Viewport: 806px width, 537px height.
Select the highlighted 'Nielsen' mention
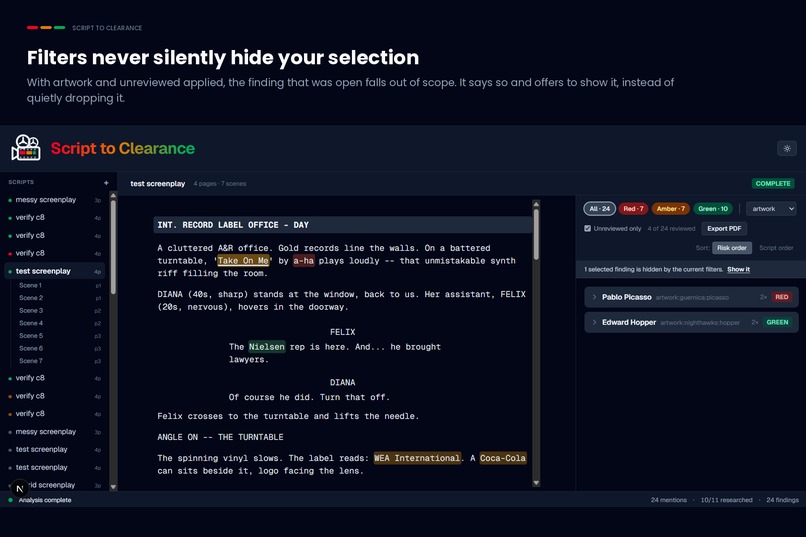267,347
